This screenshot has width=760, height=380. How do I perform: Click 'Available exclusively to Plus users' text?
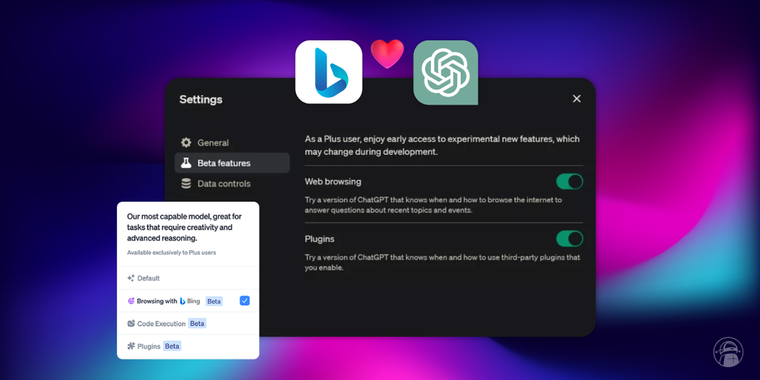point(172,253)
